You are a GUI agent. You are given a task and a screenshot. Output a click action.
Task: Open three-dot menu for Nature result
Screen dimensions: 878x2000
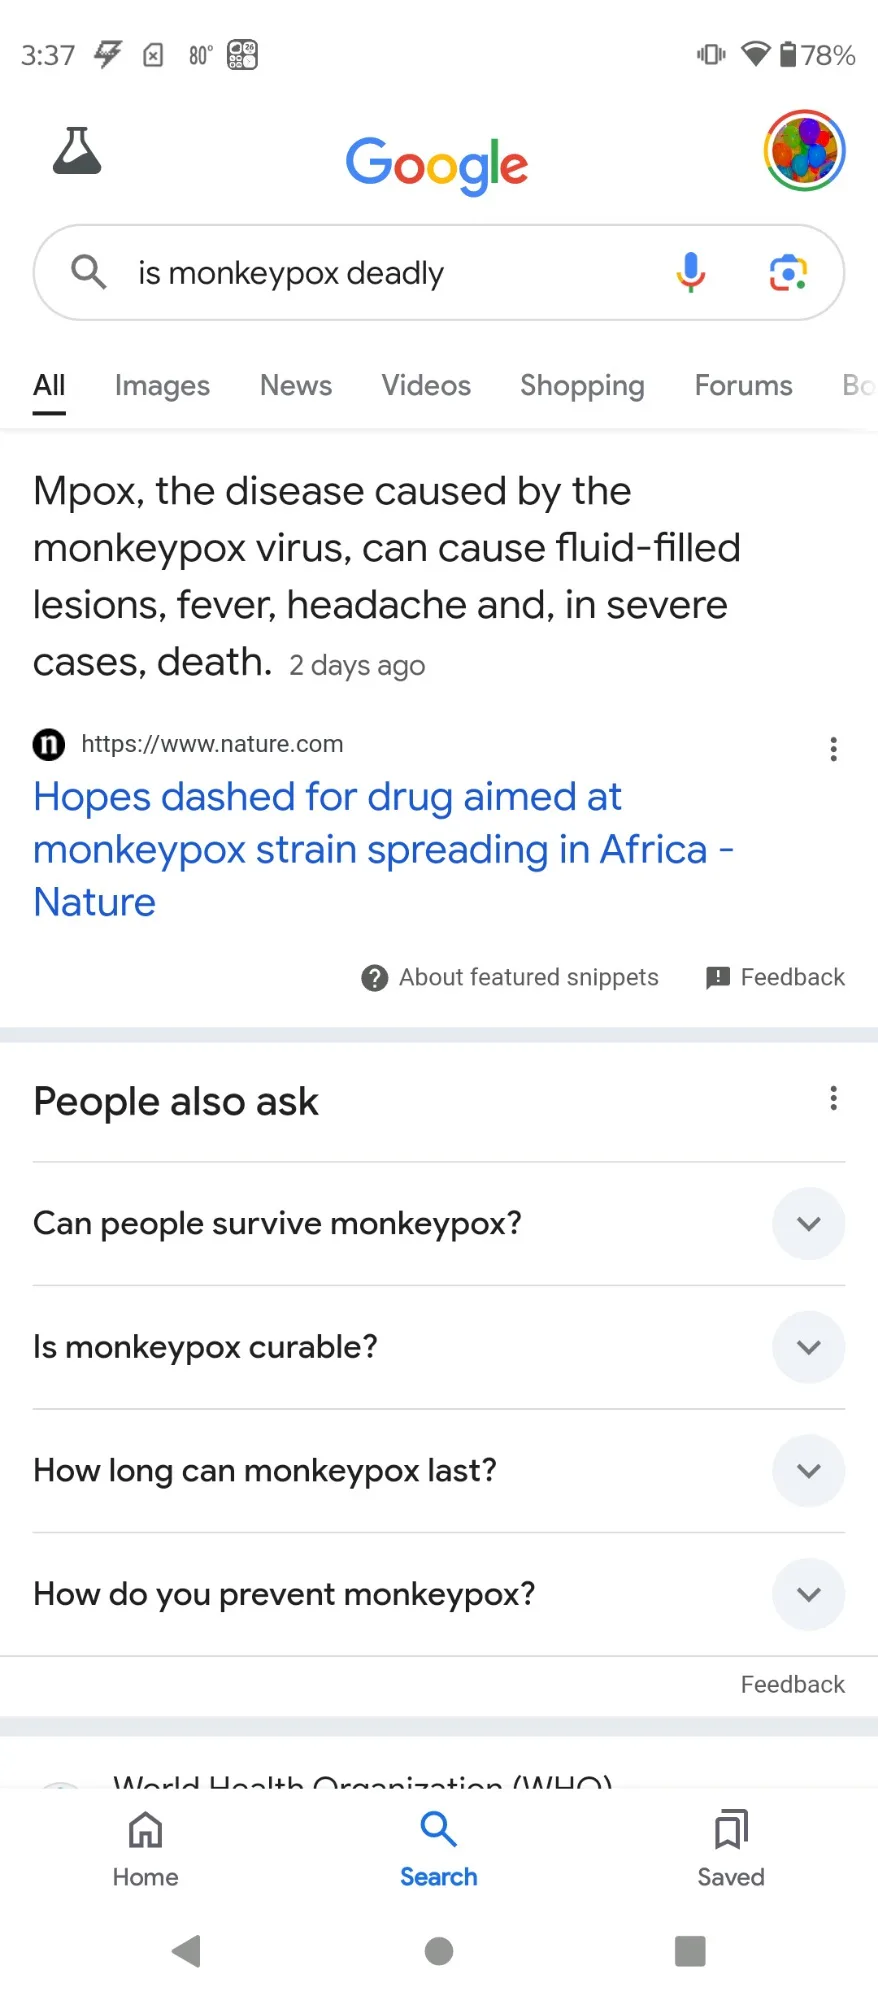[833, 750]
